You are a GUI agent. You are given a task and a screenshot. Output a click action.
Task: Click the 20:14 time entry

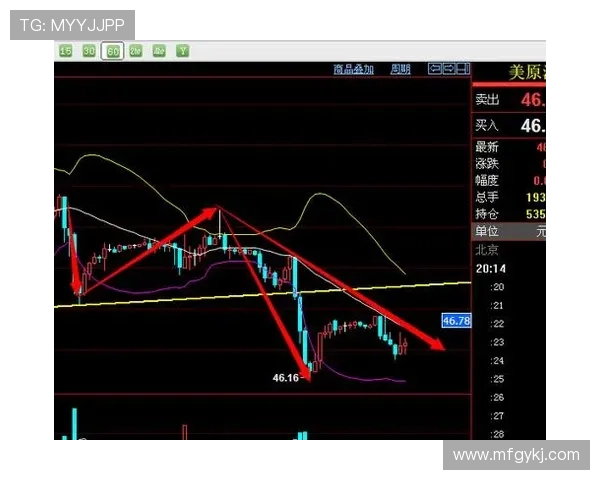pos(489,268)
